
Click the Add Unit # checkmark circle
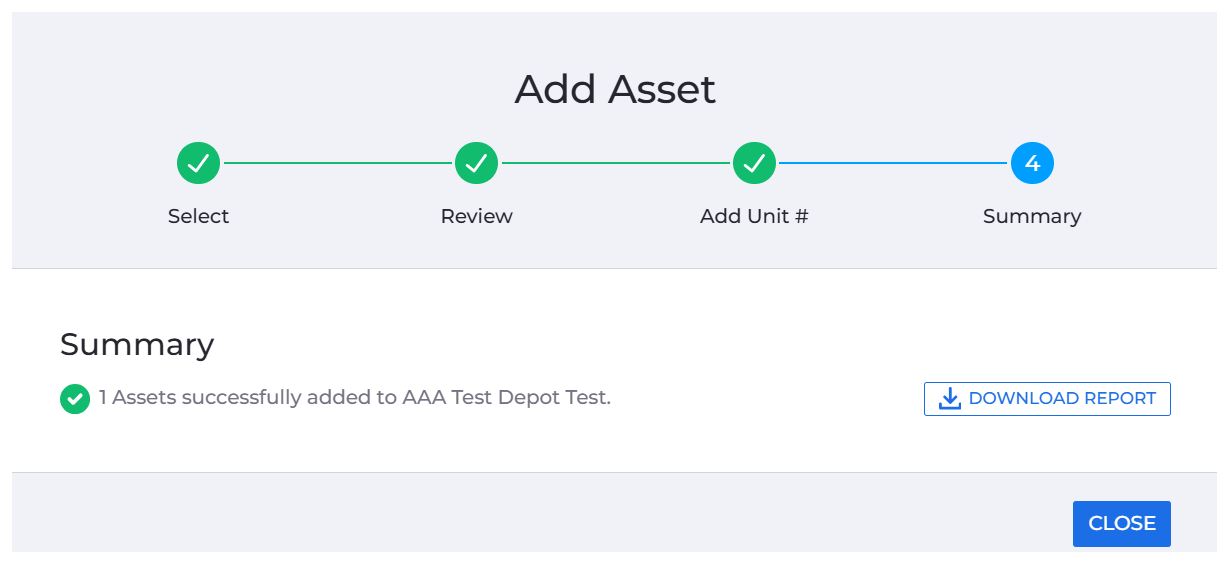(x=754, y=163)
